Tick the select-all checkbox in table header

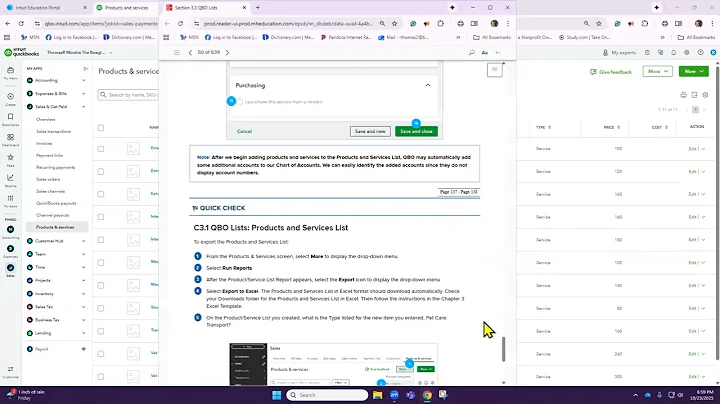101,128
